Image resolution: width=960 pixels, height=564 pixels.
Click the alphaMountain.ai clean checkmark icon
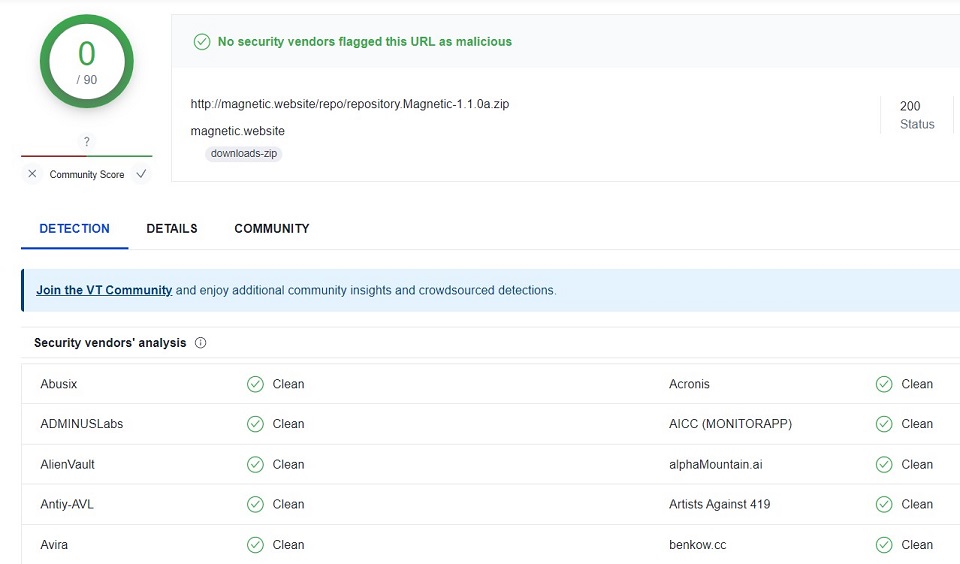tap(884, 464)
